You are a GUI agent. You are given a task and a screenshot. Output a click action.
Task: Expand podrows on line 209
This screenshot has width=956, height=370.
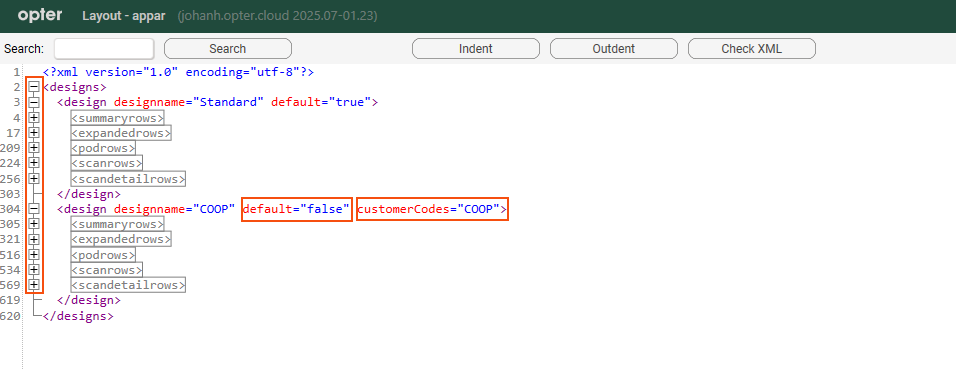34,148
